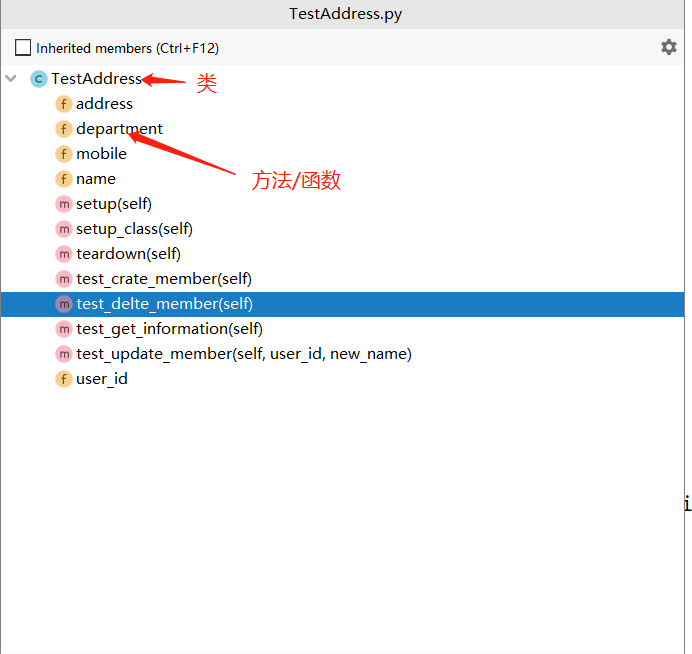Image resolution: width=692 pixels, height=654 pixels.
Task: Click the field icon next to user_id
Action: tap(64, 379)
